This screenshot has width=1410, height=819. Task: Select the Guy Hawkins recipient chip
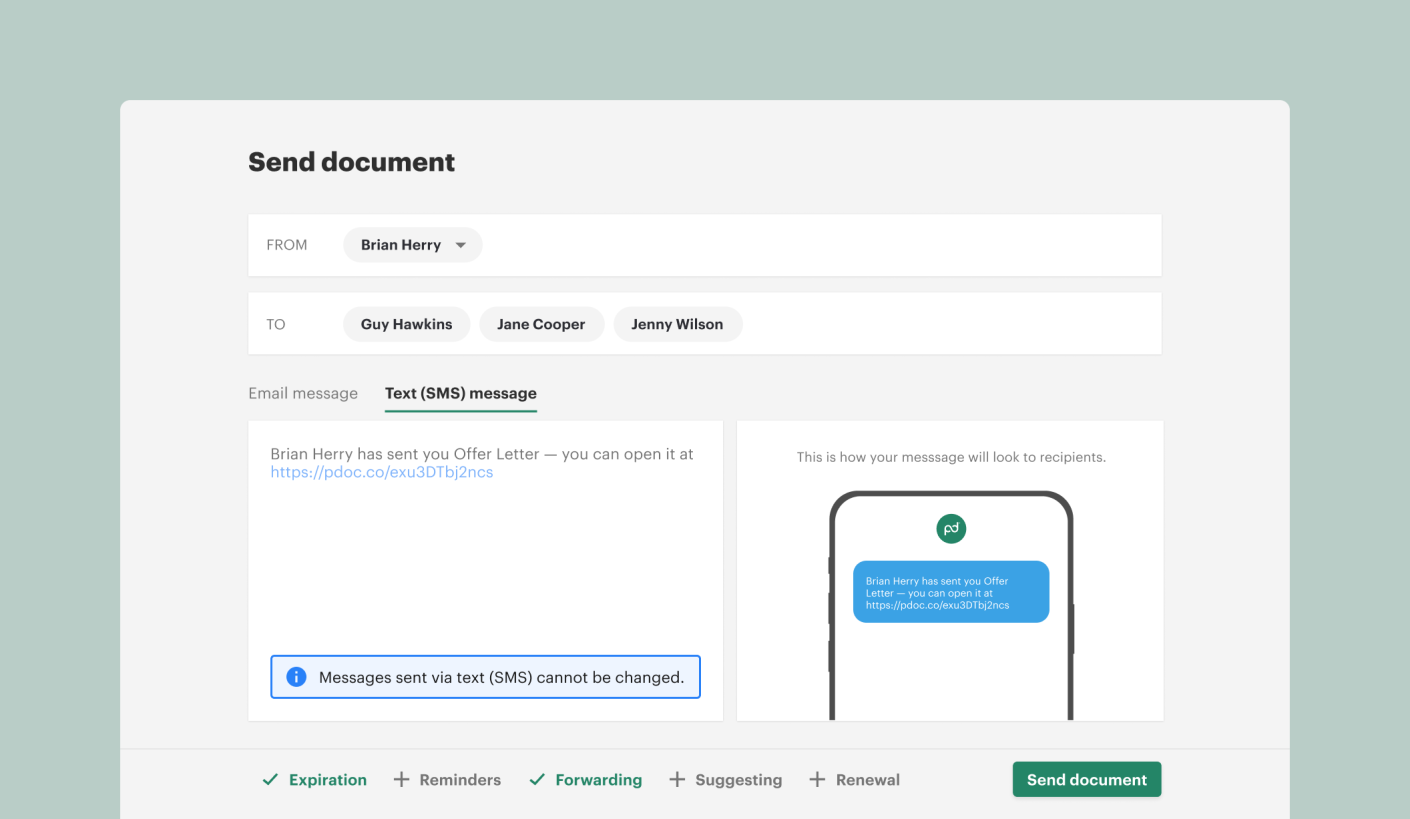[x=406, y=323]
